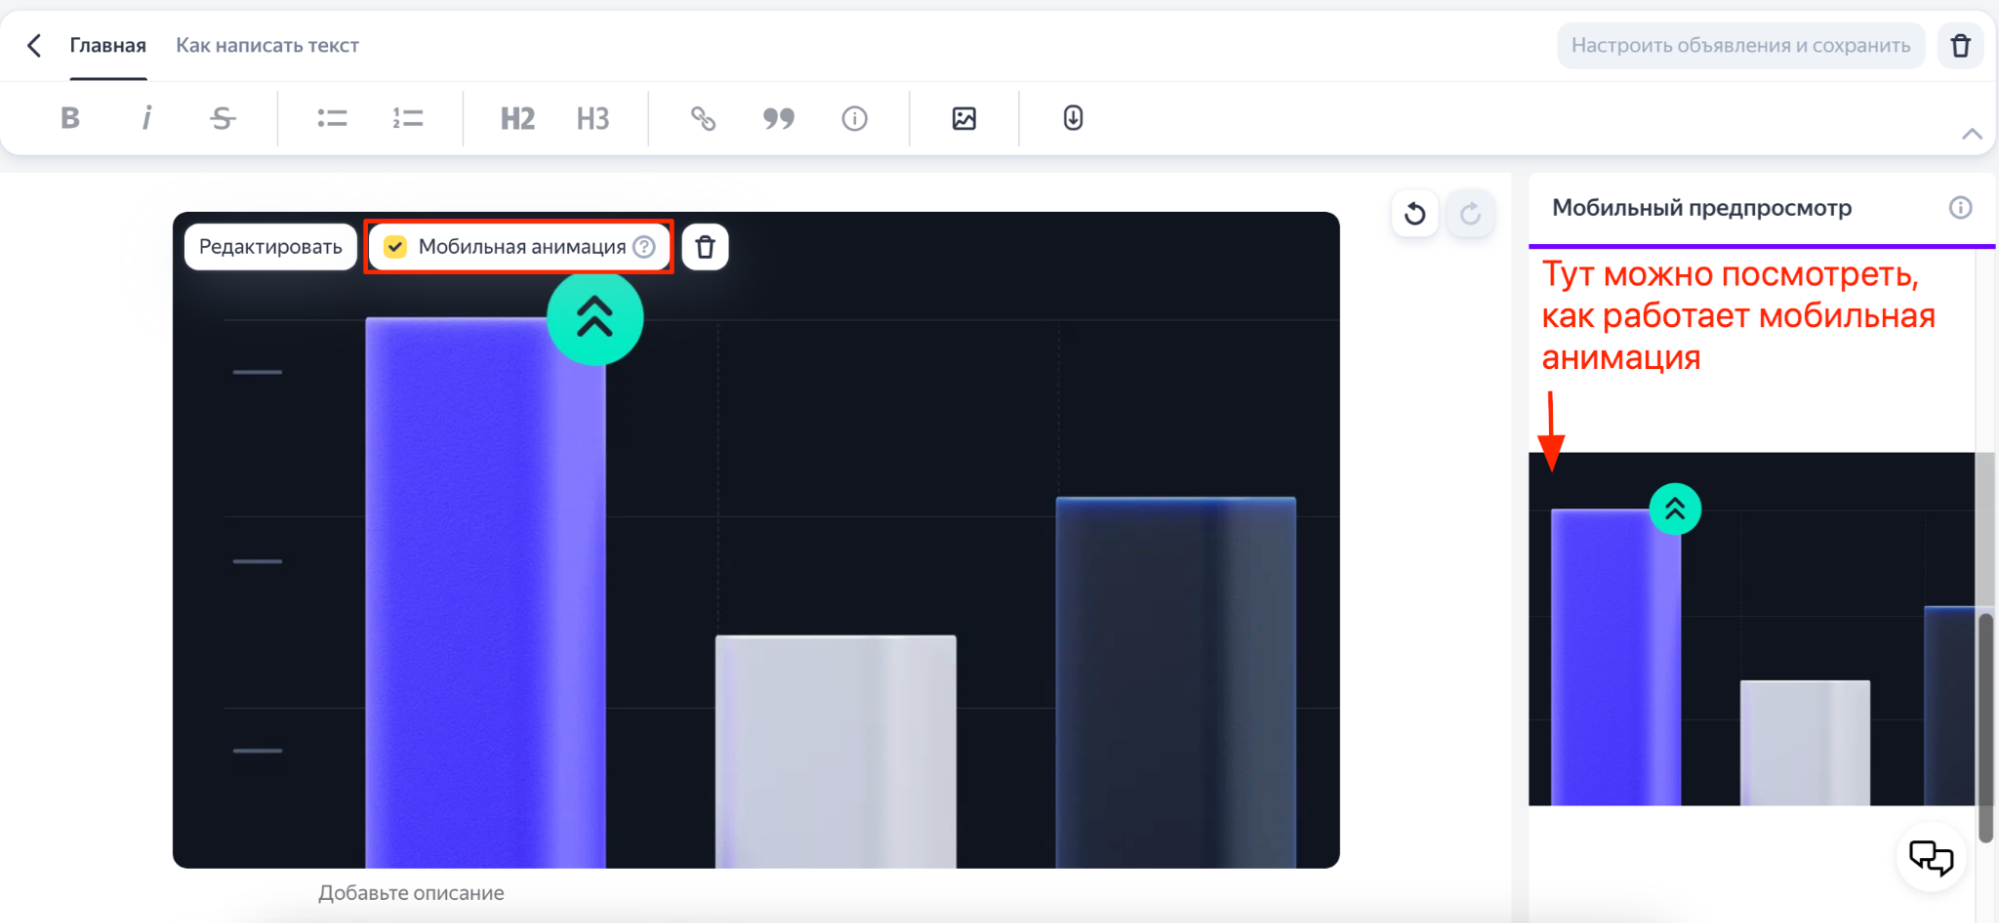The width and height of the screenshot is (1999, 924).
Task: Insert an image
Action: click(x=964, y=118)
